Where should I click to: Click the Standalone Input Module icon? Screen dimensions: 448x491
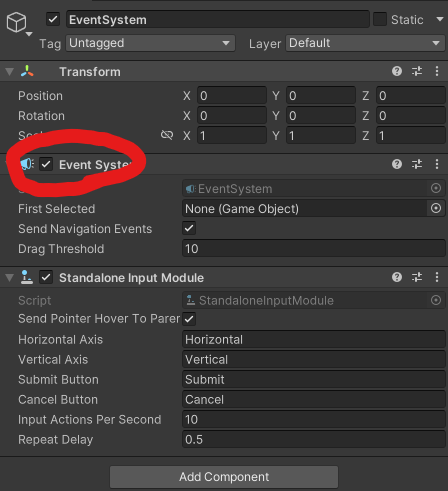pyautogui.click(x=27, y=277)
